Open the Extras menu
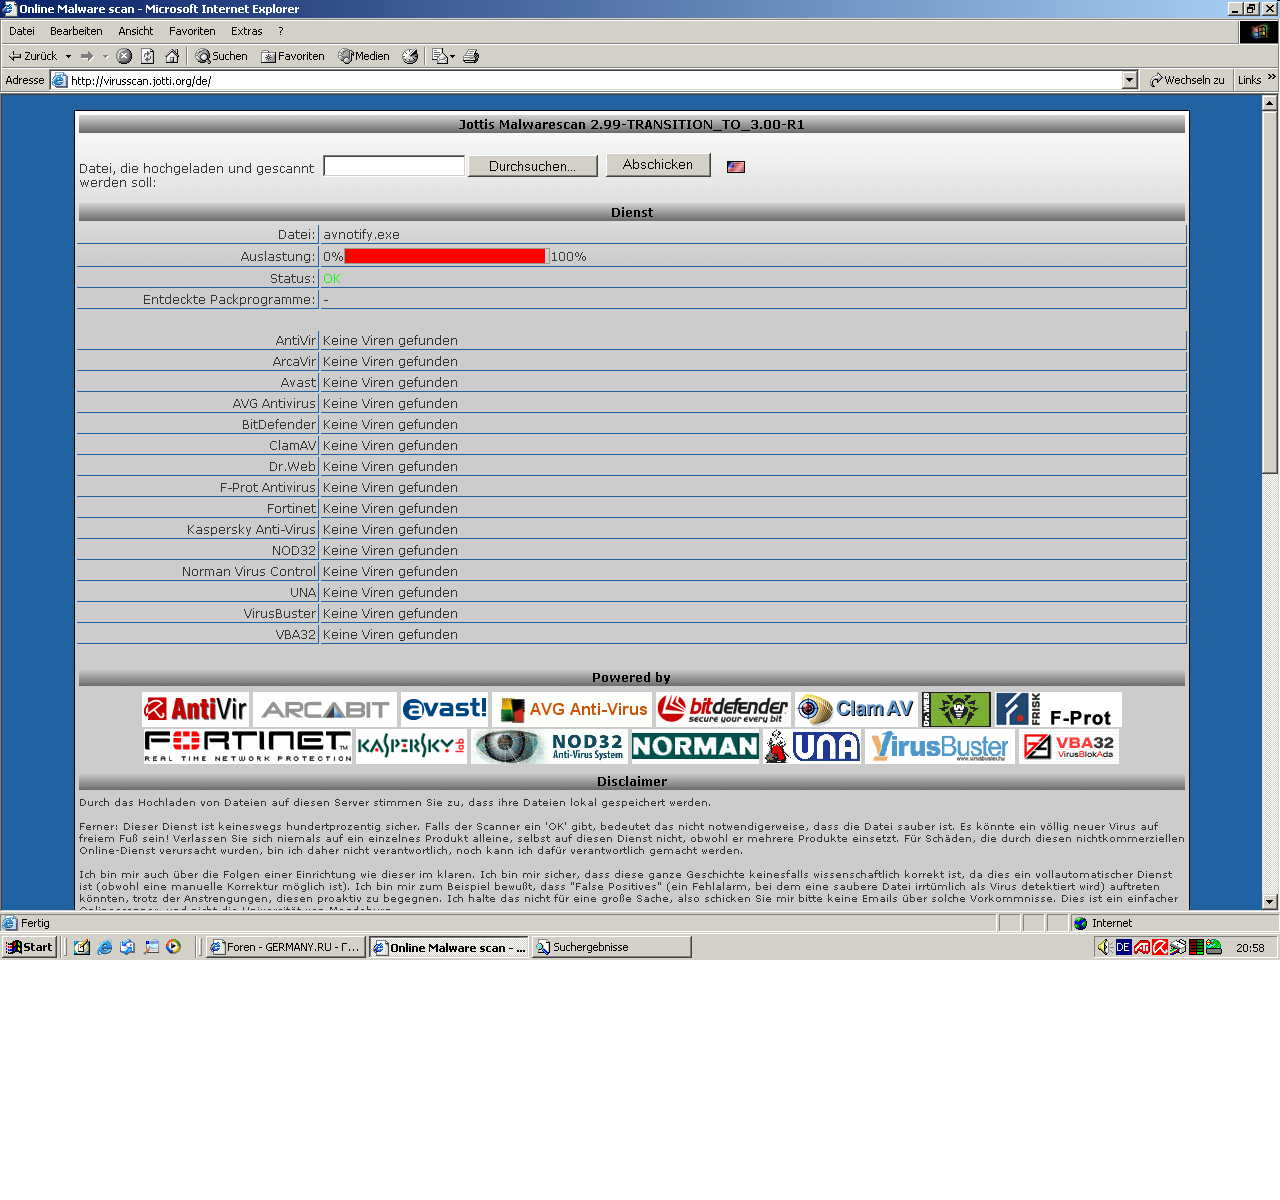The height and width of the screenshot is (1200, 1280). (x=246, y=31)
